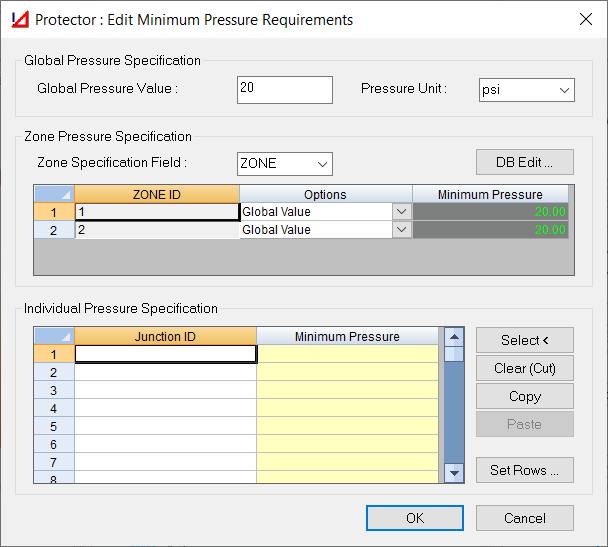This screenshot has width=608, height=547.
Task: Confirm with the OK button
Action: pos(415,518)
